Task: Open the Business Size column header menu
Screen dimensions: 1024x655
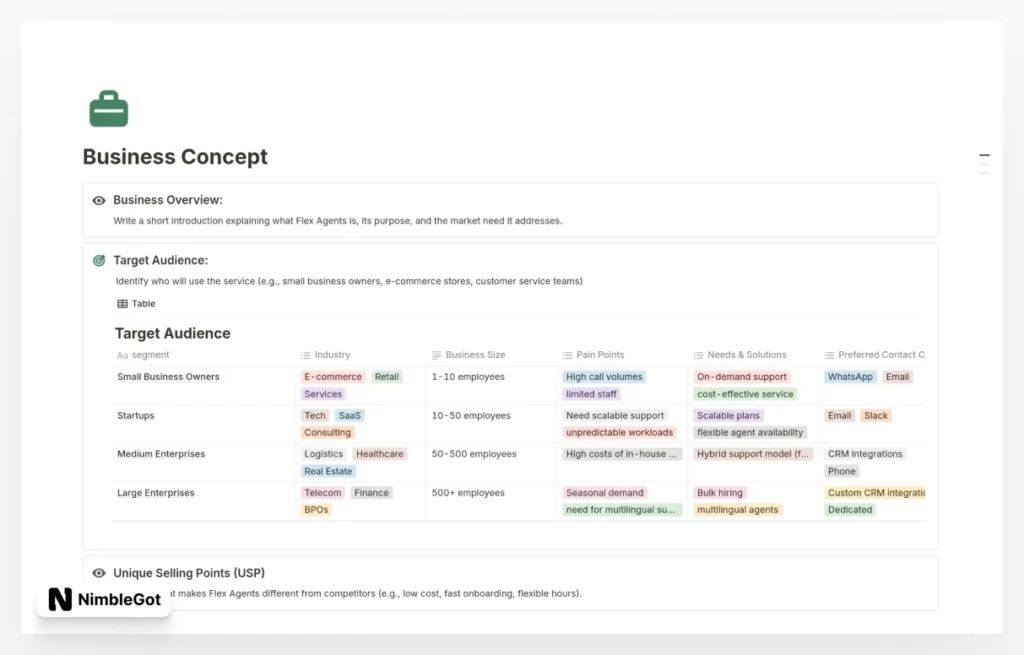Action: (x=475, y=355)
